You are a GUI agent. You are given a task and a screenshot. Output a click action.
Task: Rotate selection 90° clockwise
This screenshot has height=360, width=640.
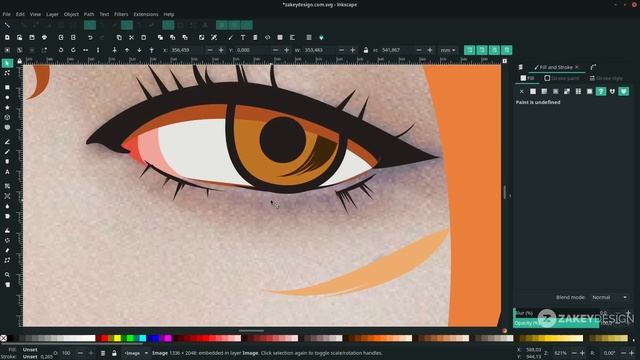[73, 50]
